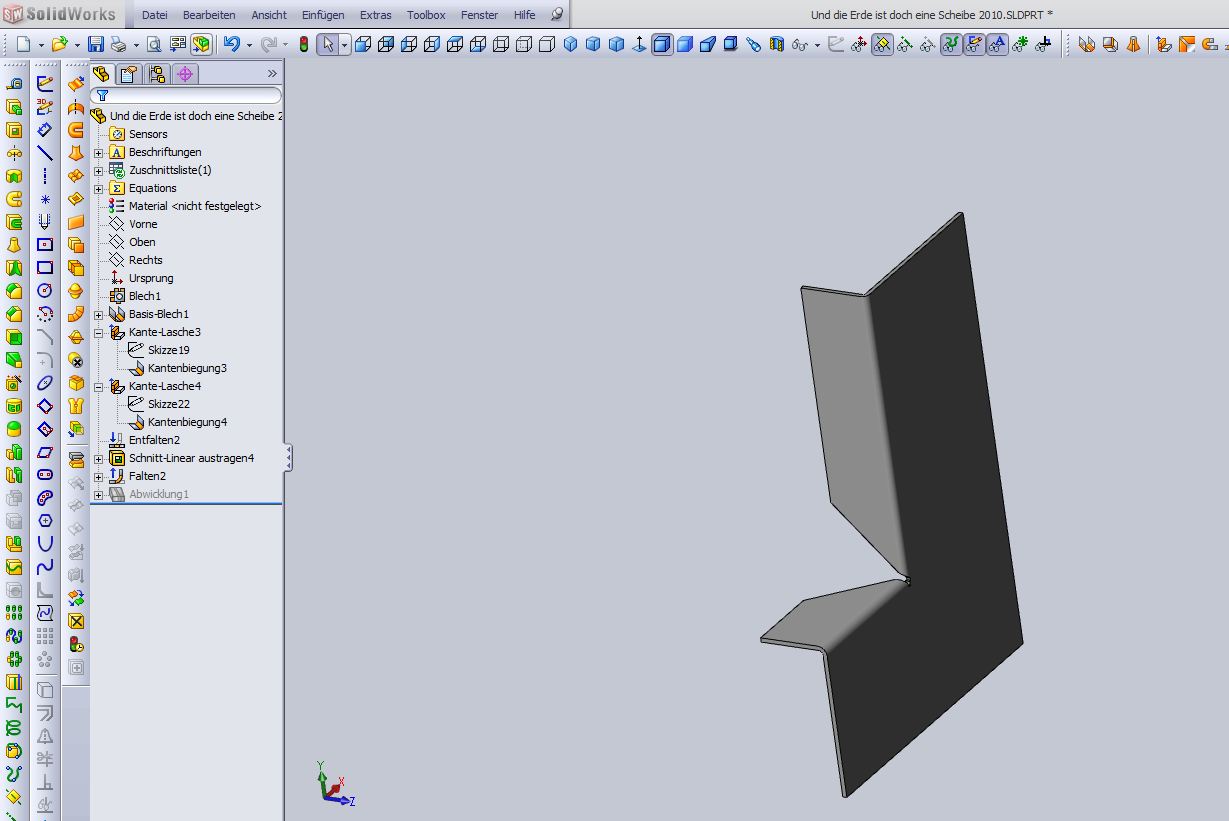The image size is (1229, 821).
Task: Toggle the Shaded With Edges display mode
Action: [x=662, y=45]
